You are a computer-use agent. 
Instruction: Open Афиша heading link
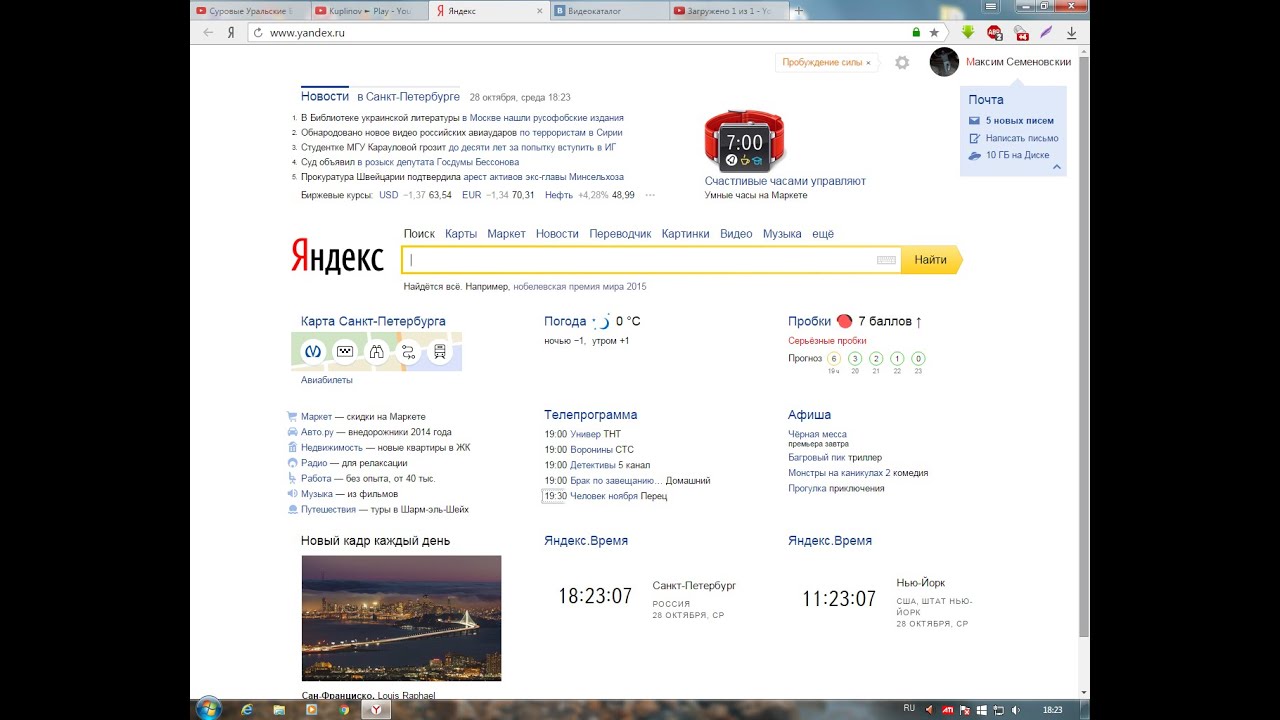809,415
